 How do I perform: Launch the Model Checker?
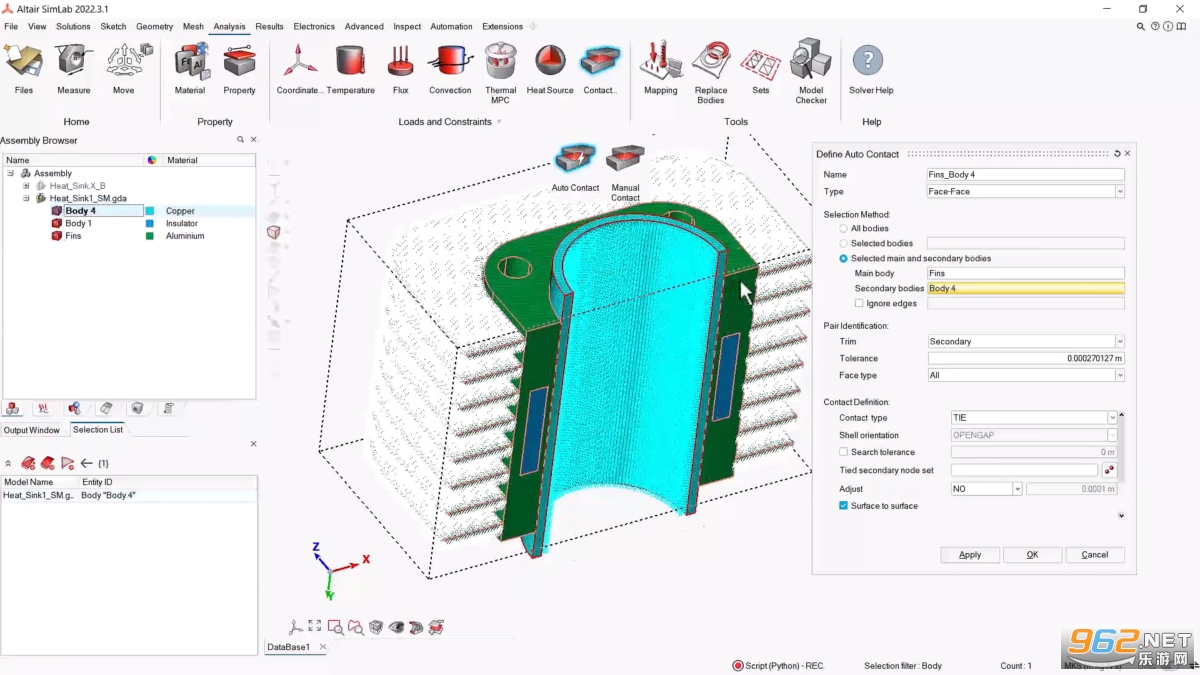(811, 73)
